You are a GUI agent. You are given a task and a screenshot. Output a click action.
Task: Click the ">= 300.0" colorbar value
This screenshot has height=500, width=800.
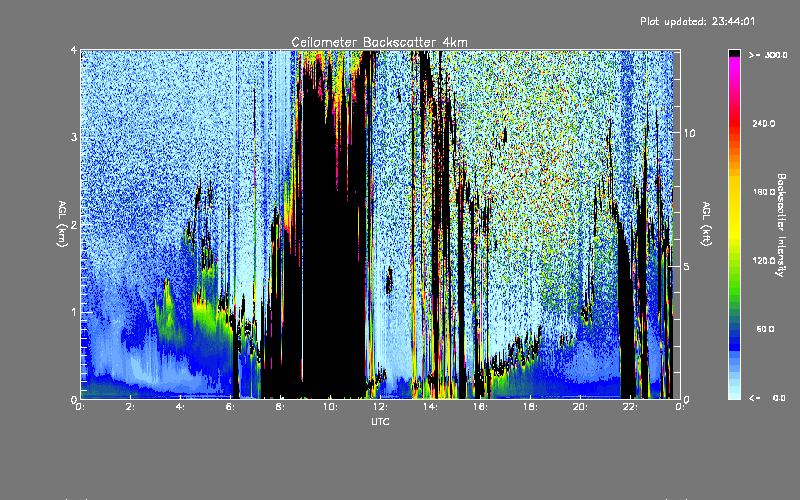point(768,55)
